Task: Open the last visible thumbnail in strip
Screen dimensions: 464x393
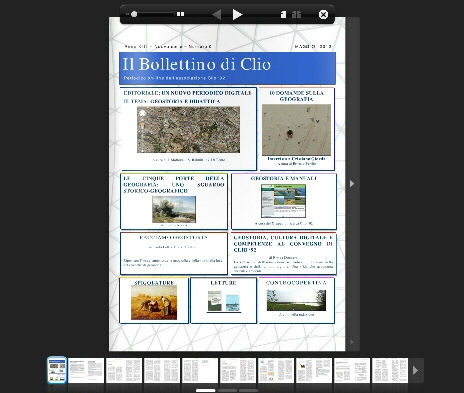Action: pyautogui.click(x=390, y=370)
